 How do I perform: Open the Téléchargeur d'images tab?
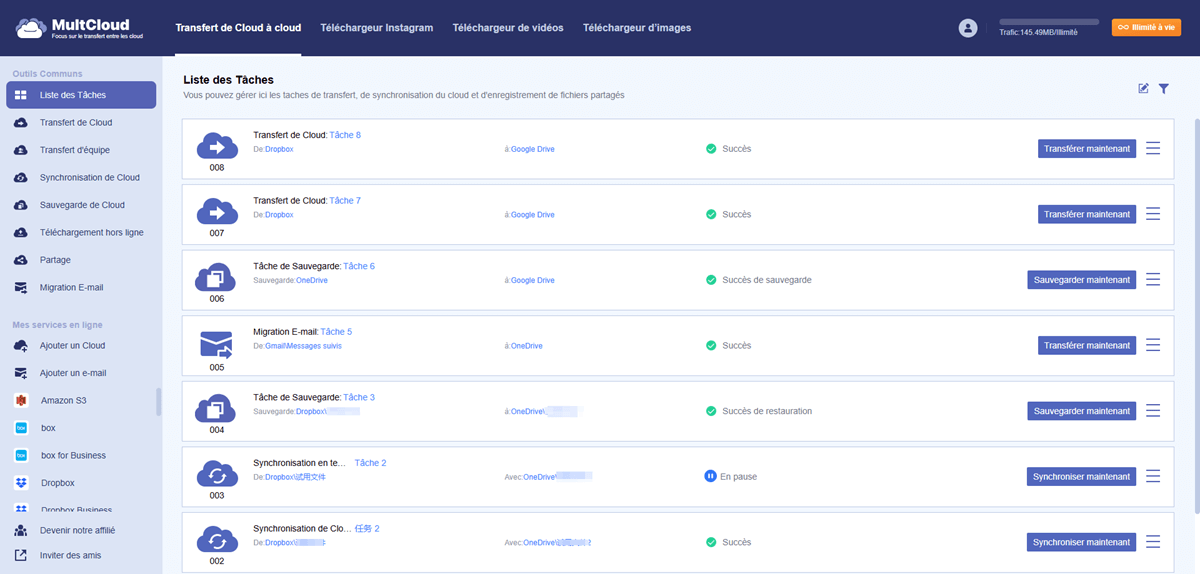click(637, 28)
